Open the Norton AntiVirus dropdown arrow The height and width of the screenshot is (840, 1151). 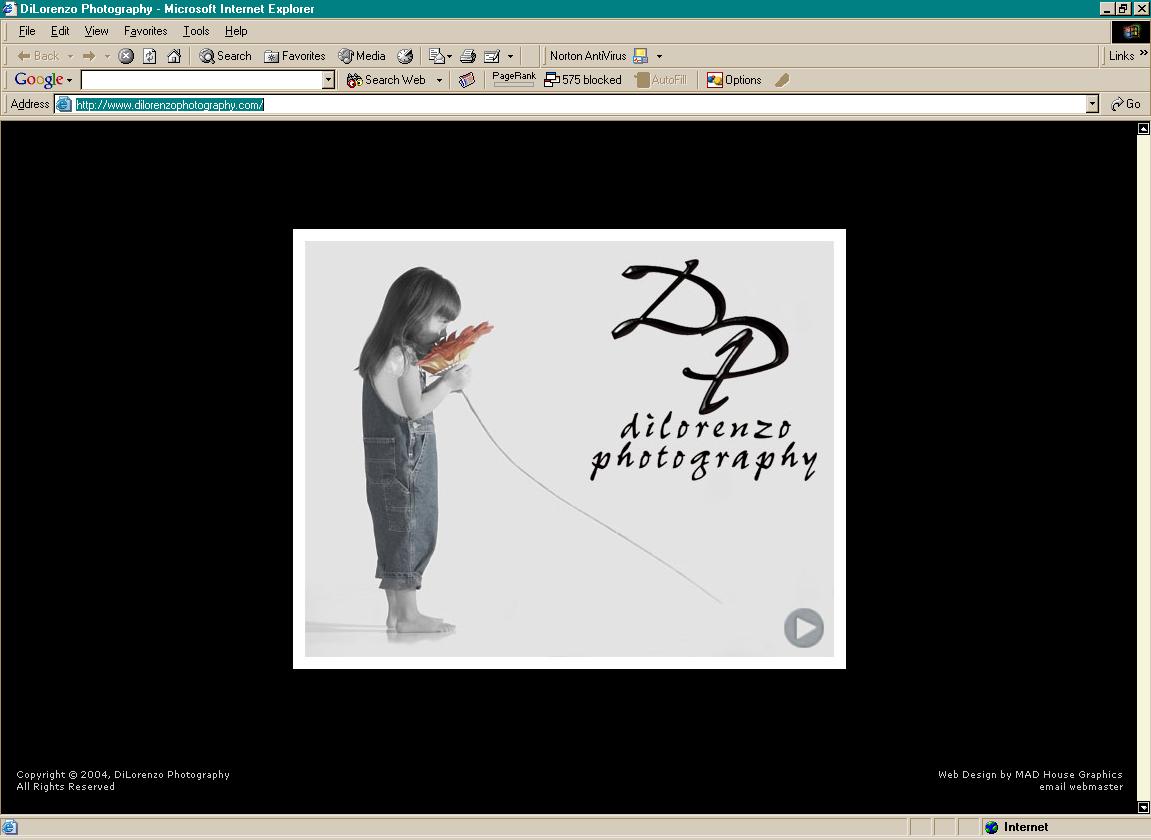[659, 56]
